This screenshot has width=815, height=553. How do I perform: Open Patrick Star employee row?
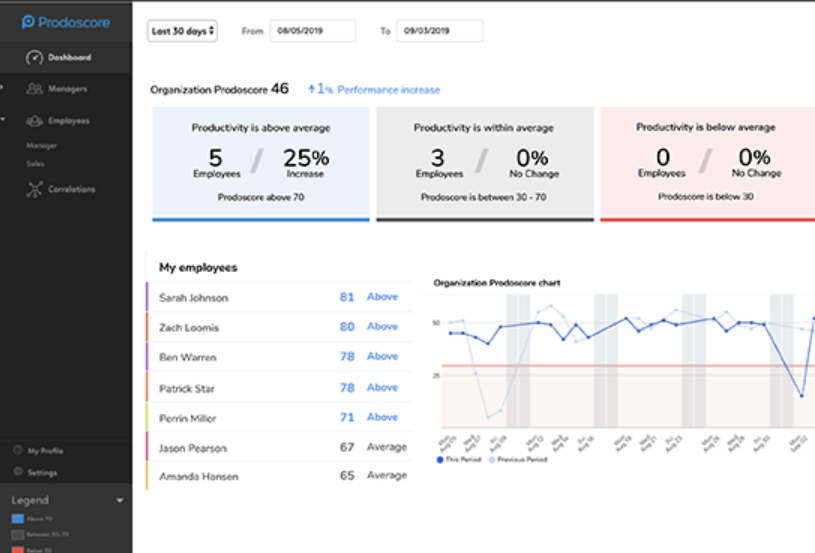(280, 387)
